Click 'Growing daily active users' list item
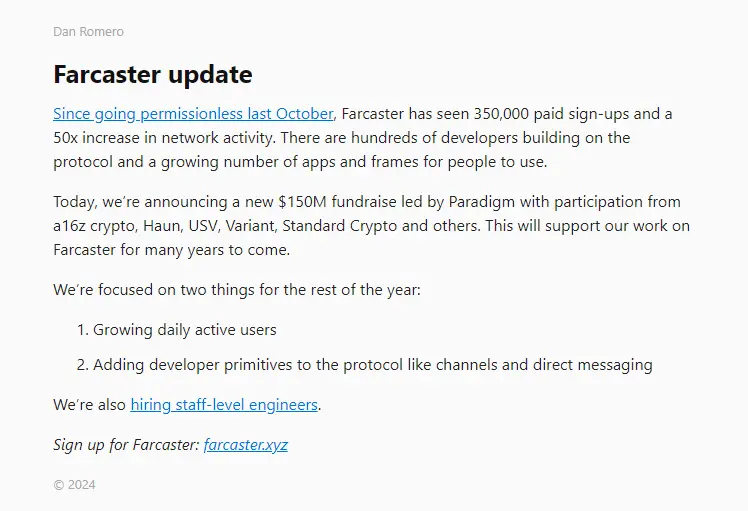 [x=184, y=329]
